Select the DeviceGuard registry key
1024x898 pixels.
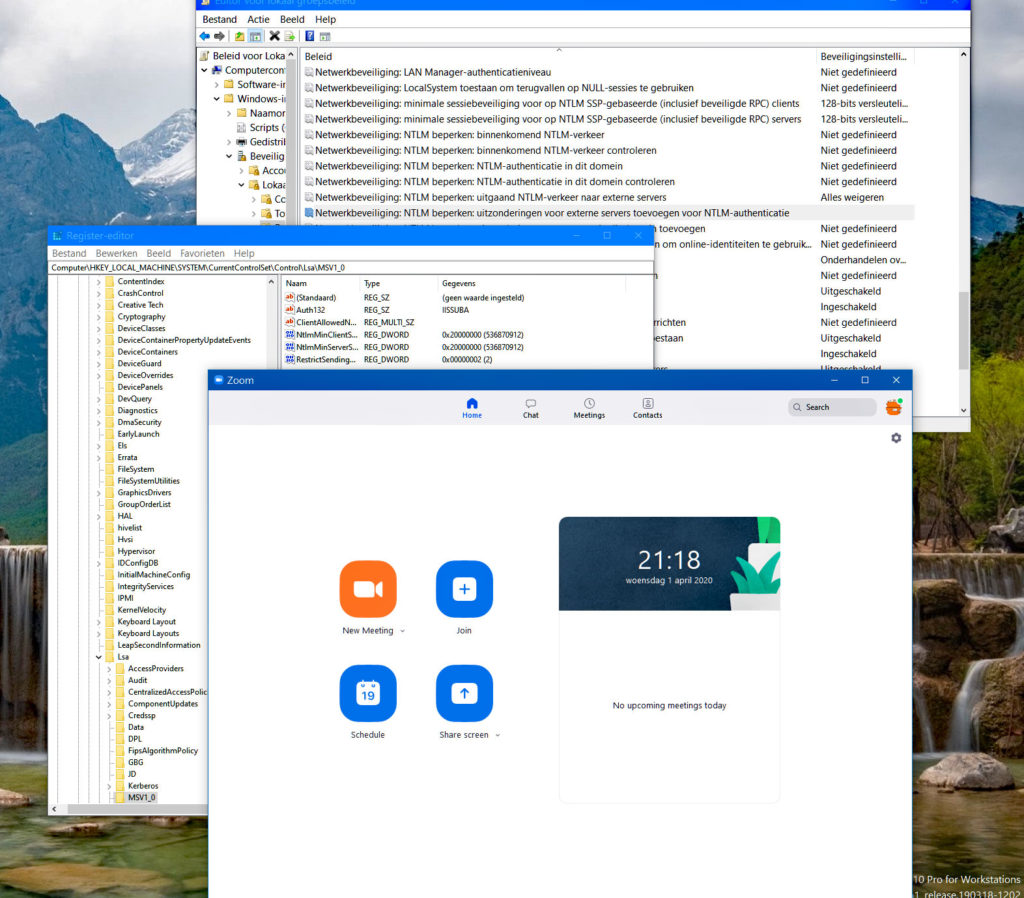tap(139, 364)
